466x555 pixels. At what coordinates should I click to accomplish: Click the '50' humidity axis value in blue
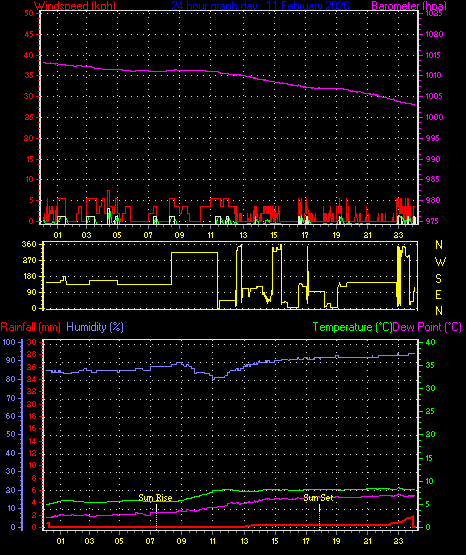click(x=11, y=434)
